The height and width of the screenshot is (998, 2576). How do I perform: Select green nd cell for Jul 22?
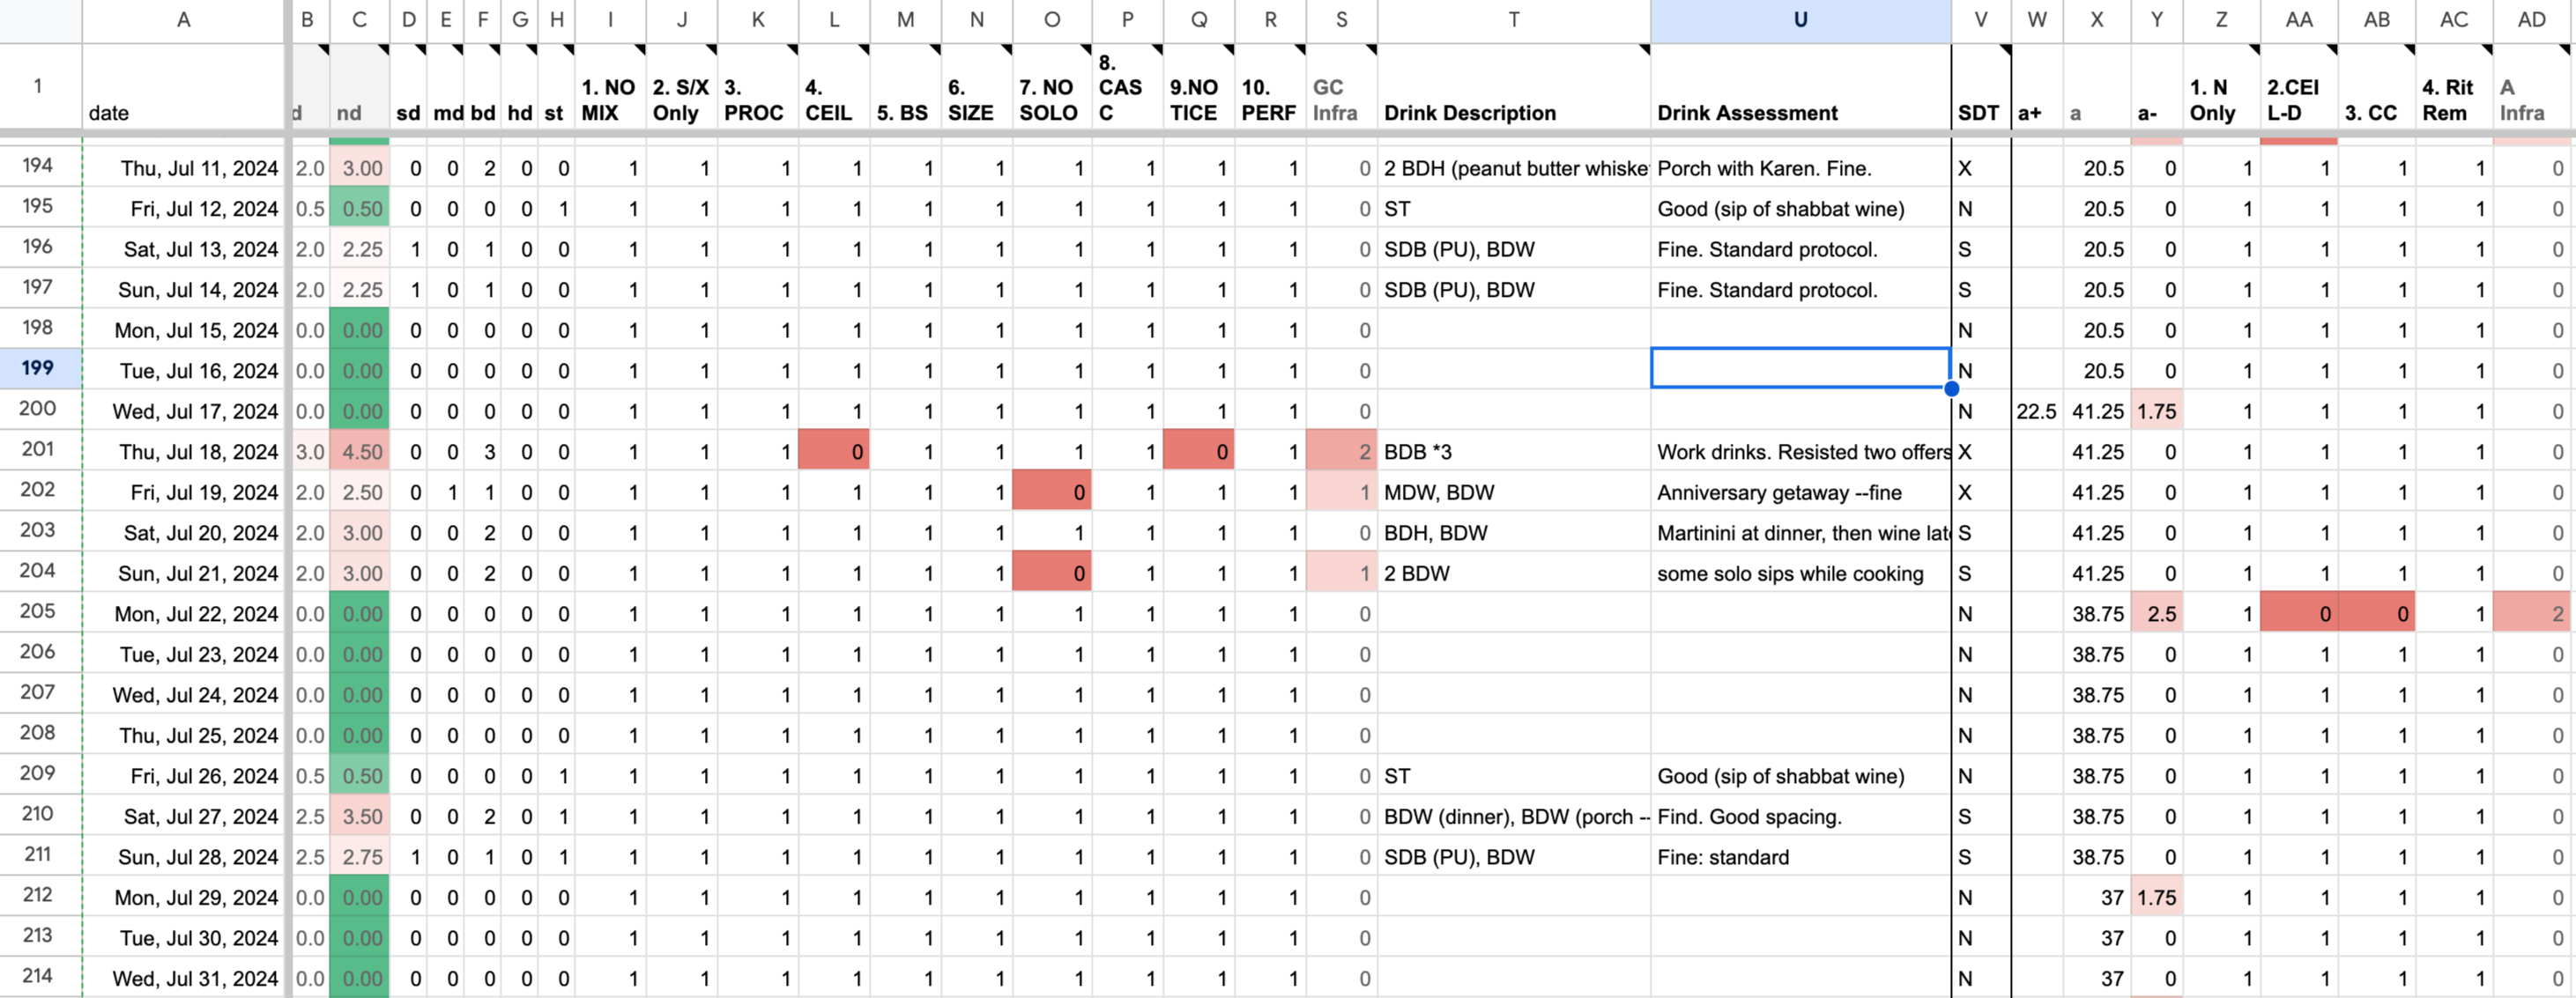[x=359, y=613]
